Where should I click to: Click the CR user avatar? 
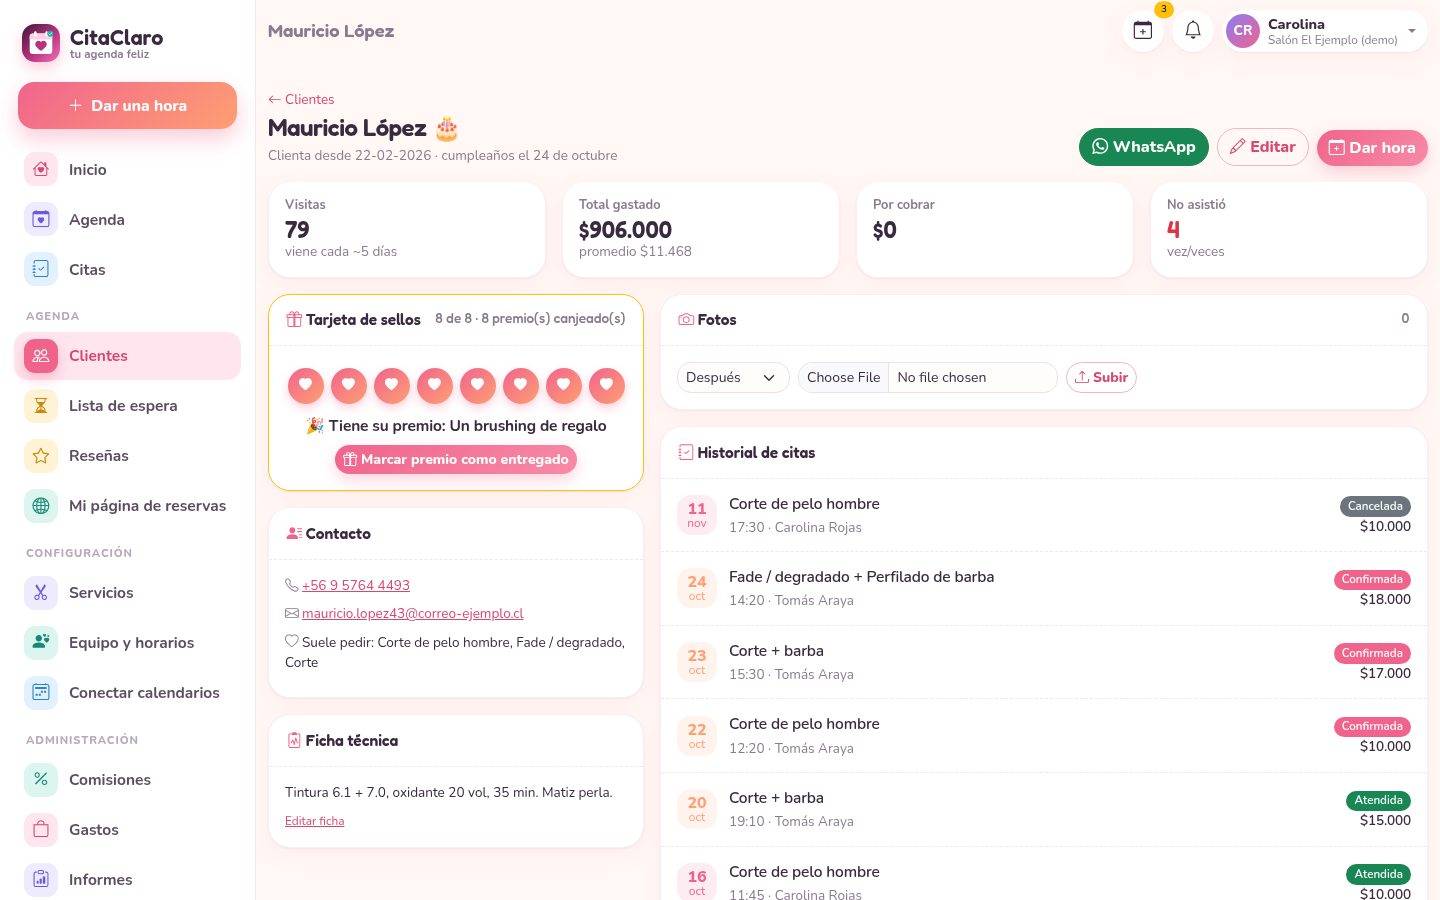pos(1243,30)
